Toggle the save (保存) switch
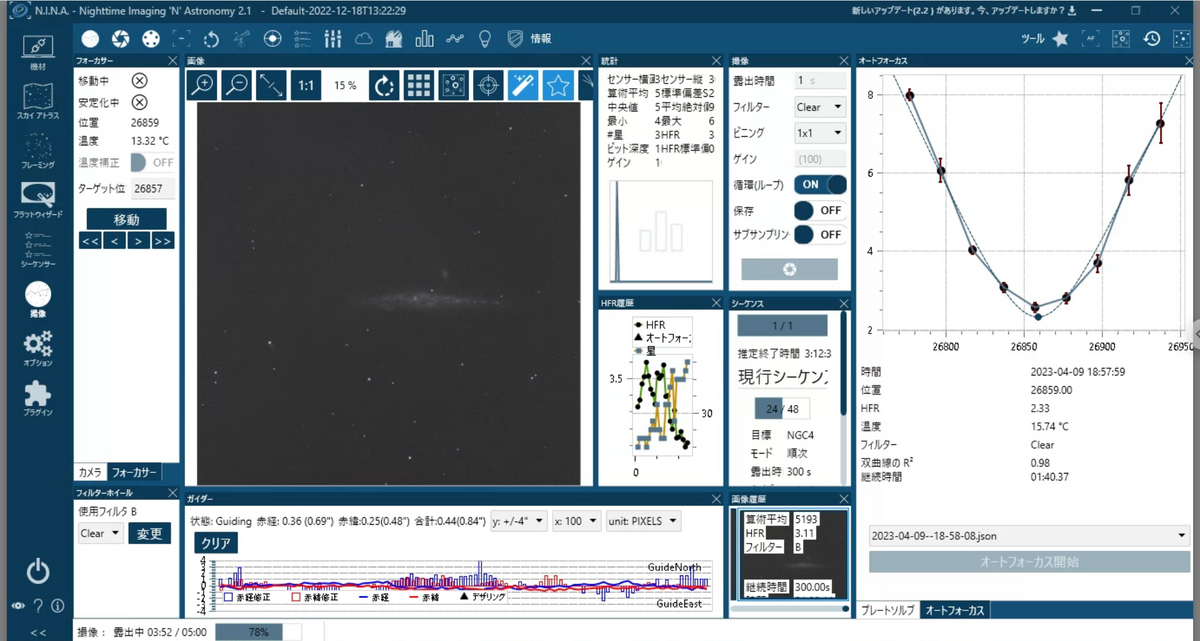Image resolution: width=1200 pixels, height=641 pixels. click(820, 210)
